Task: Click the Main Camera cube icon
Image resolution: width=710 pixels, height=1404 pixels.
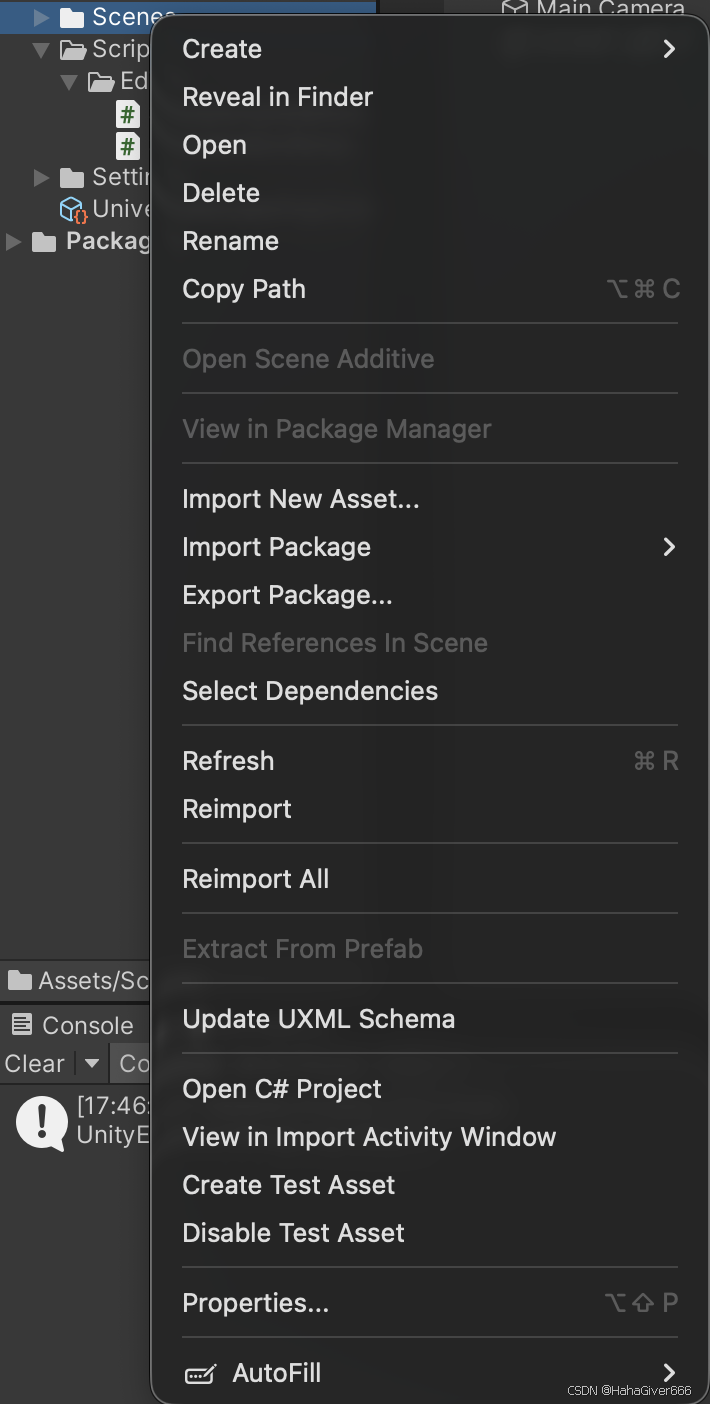Action: (514, 10)
